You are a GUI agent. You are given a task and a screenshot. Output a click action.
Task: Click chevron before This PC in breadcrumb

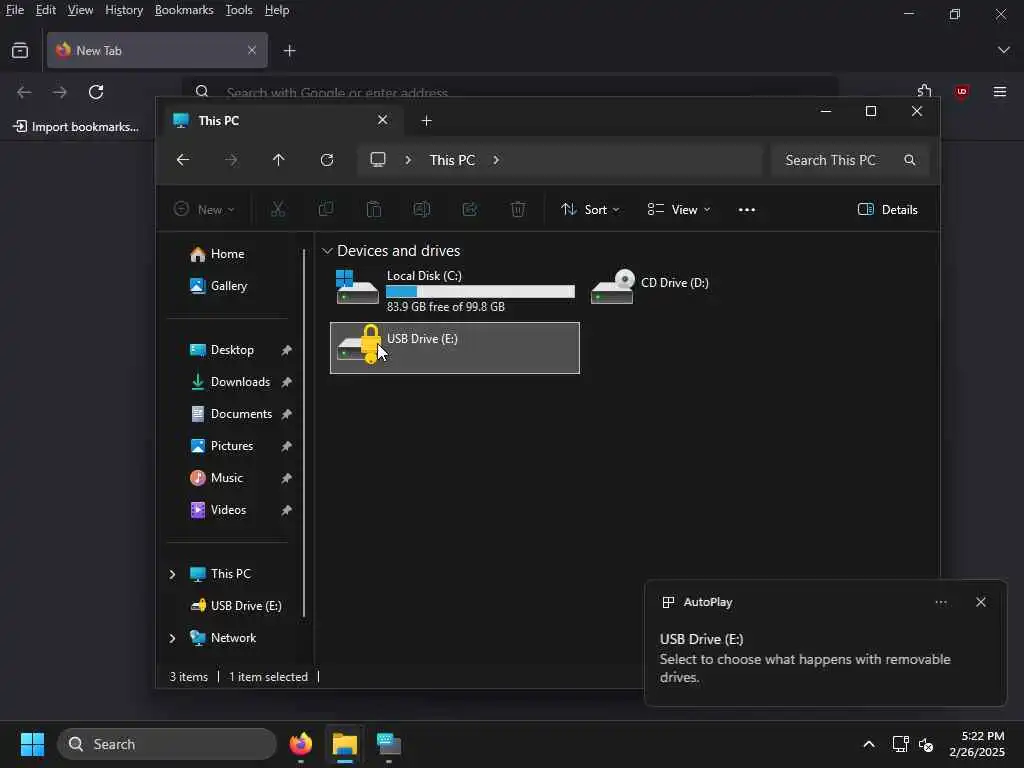click(408, 160)
